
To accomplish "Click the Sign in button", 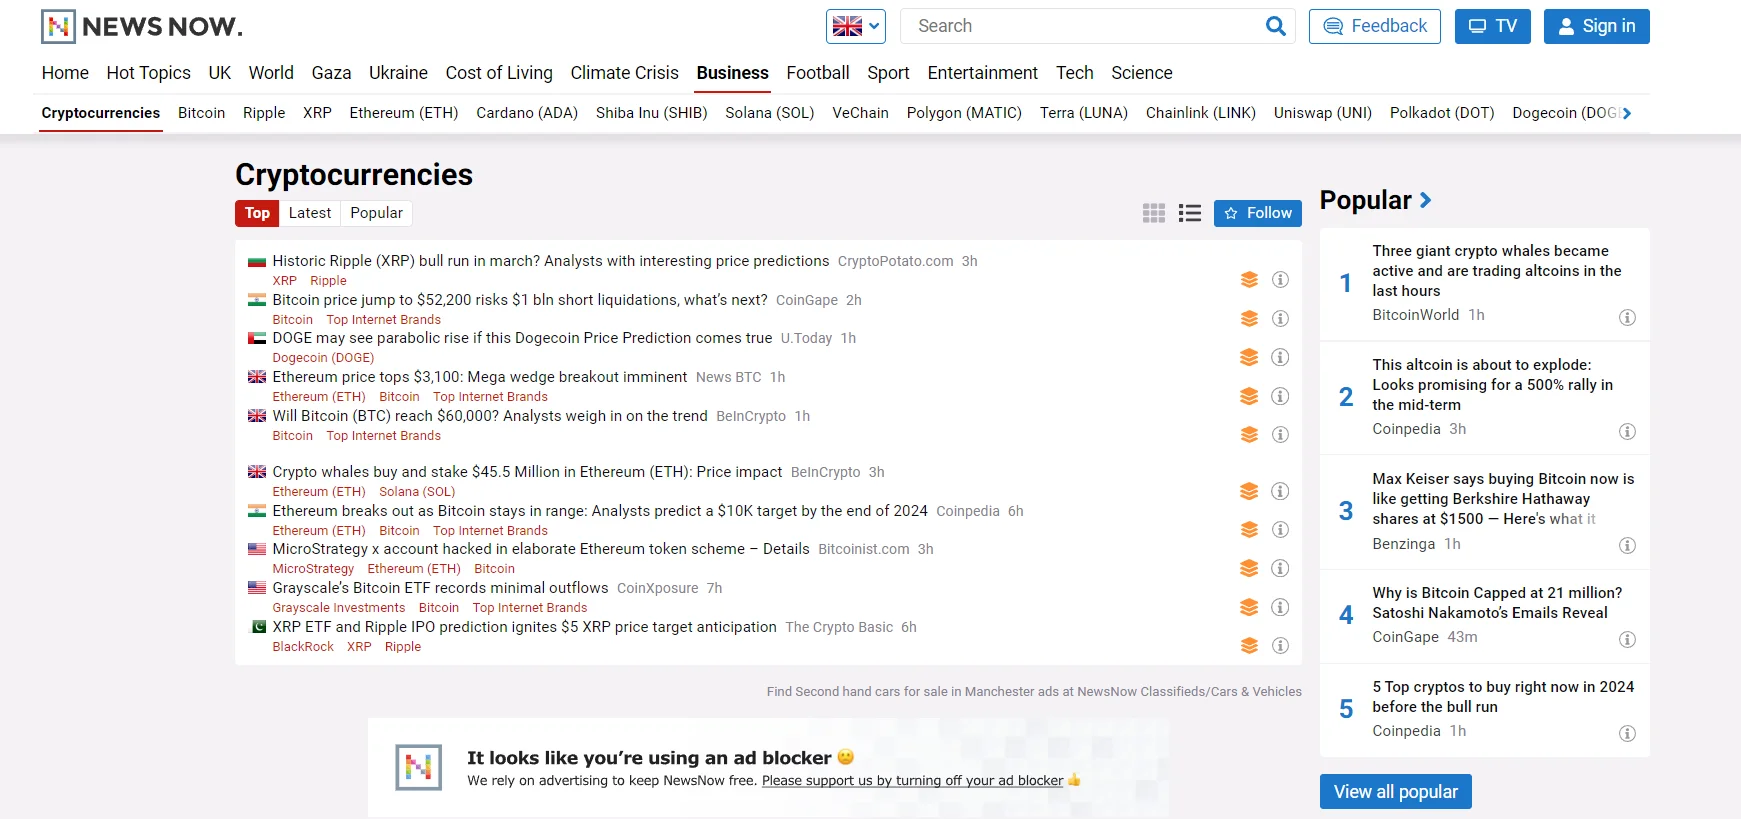I will tap(1596, 26).
